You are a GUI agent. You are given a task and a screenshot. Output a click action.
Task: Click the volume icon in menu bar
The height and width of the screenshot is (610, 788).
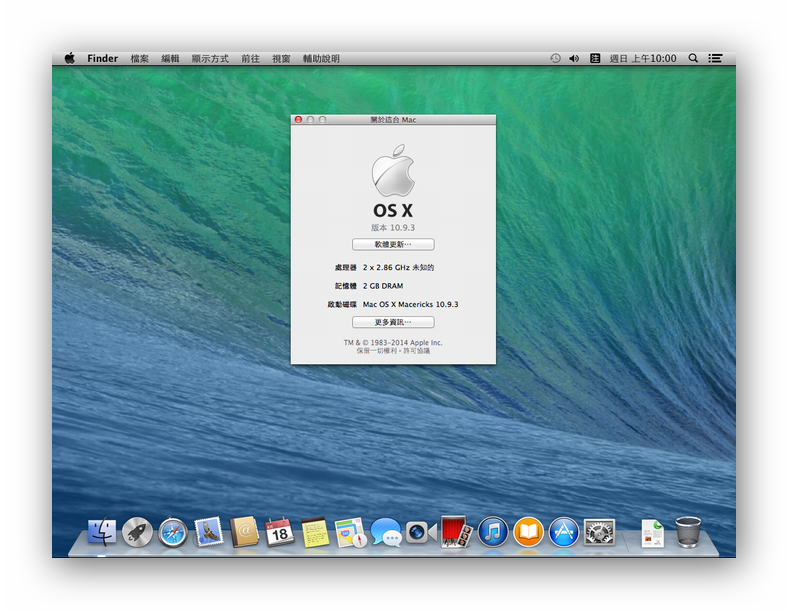[574, 58]
